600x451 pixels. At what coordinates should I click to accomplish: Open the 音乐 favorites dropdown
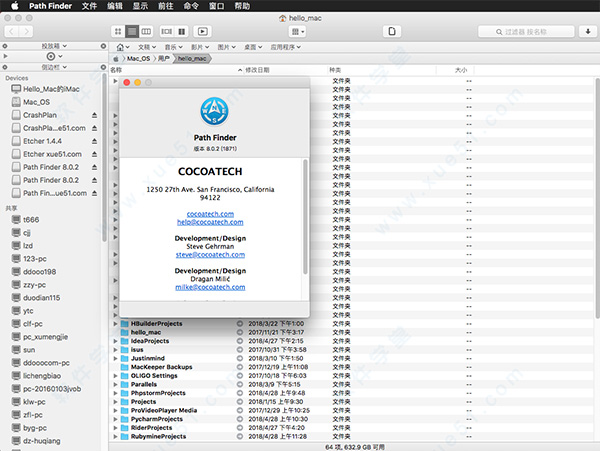[173, 47]
